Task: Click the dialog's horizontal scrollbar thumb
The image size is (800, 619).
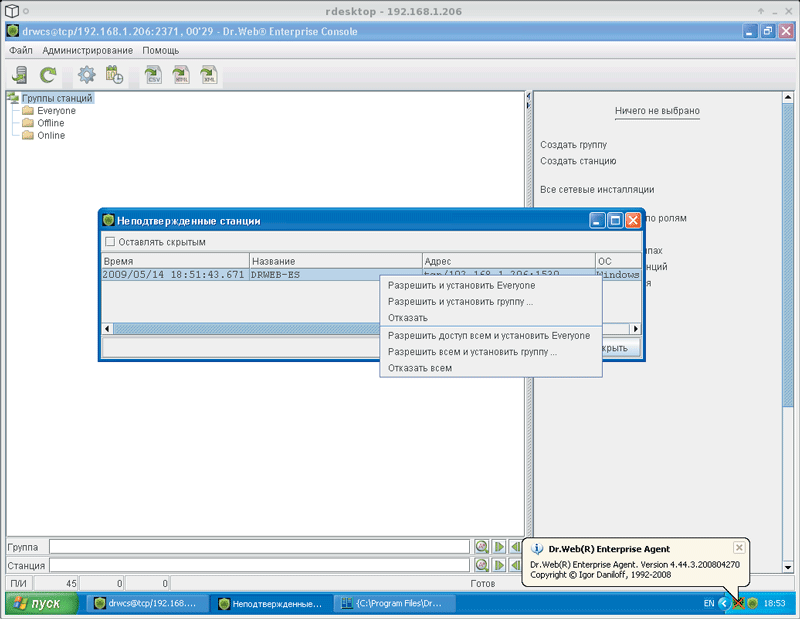Action: [x=246, y=329]
